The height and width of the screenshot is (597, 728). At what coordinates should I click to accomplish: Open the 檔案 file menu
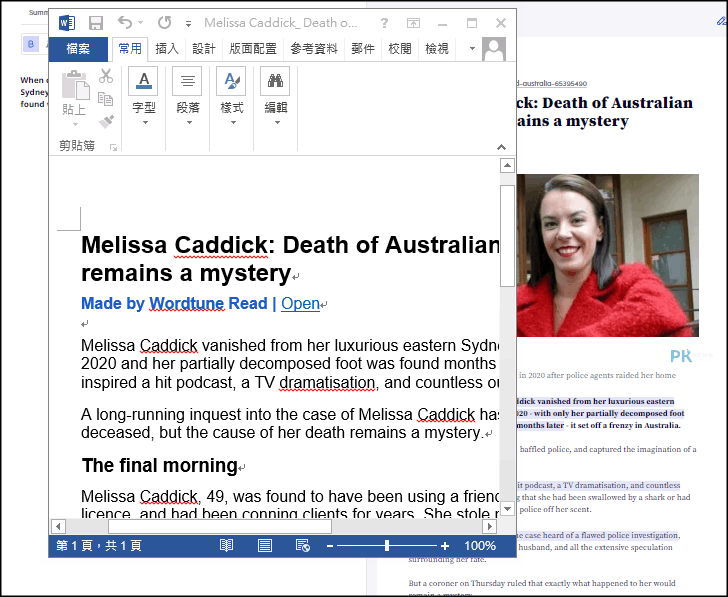78,49
